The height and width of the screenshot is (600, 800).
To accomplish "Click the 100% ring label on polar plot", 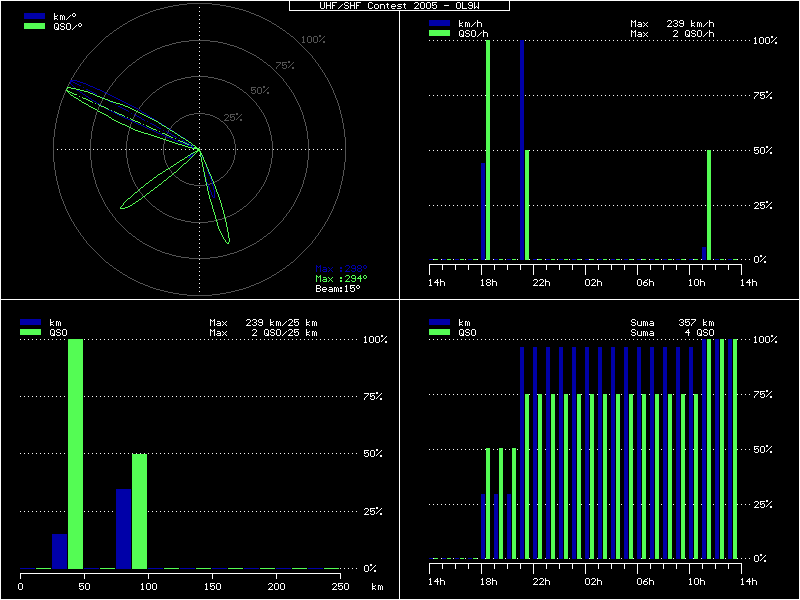I will click(x=313, y=40).
